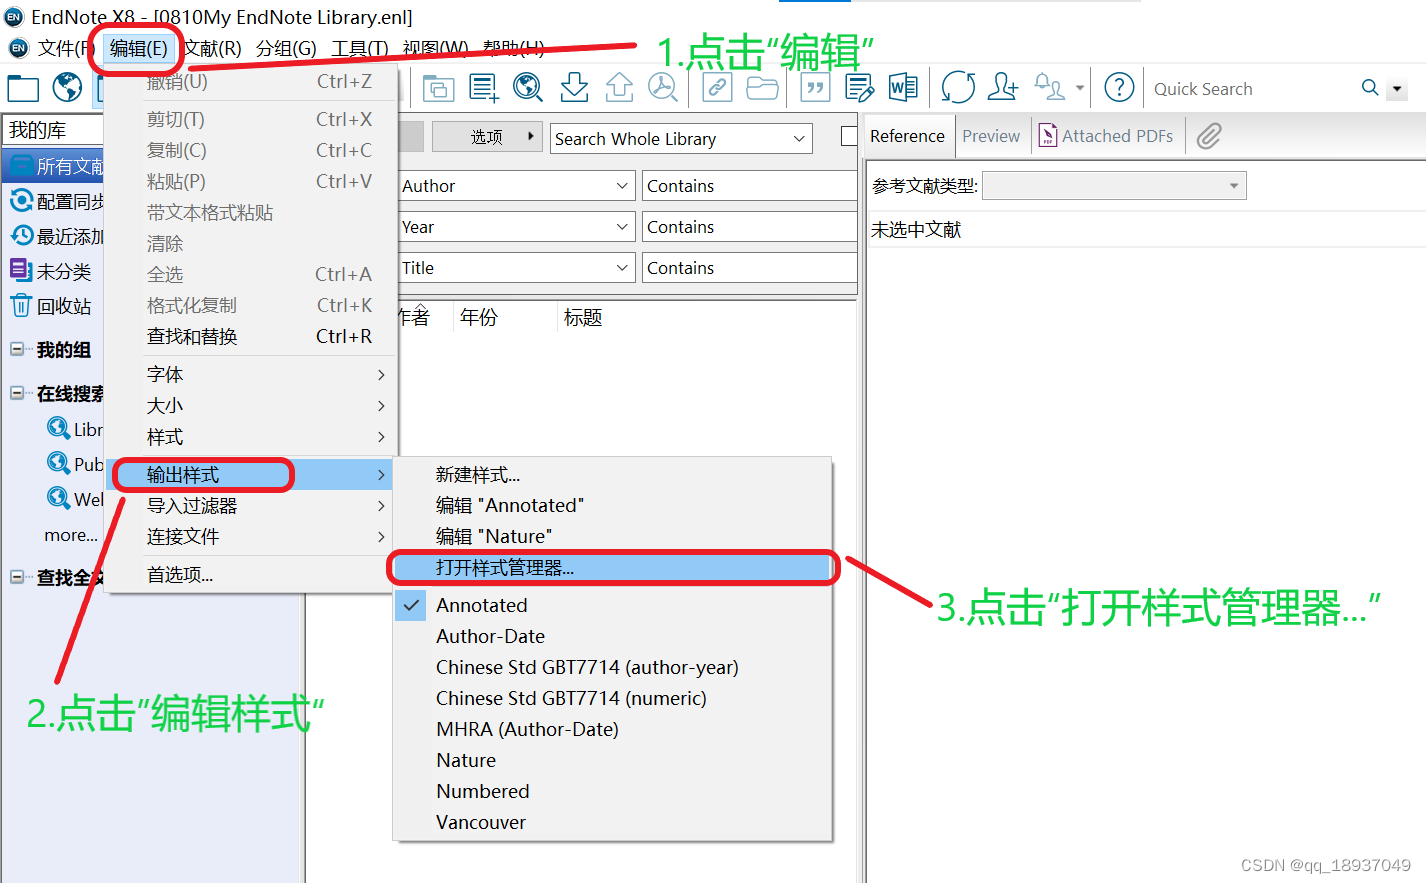
Task: Open the activity feed dropdown arrow
Action: [x=1080, y=88]
